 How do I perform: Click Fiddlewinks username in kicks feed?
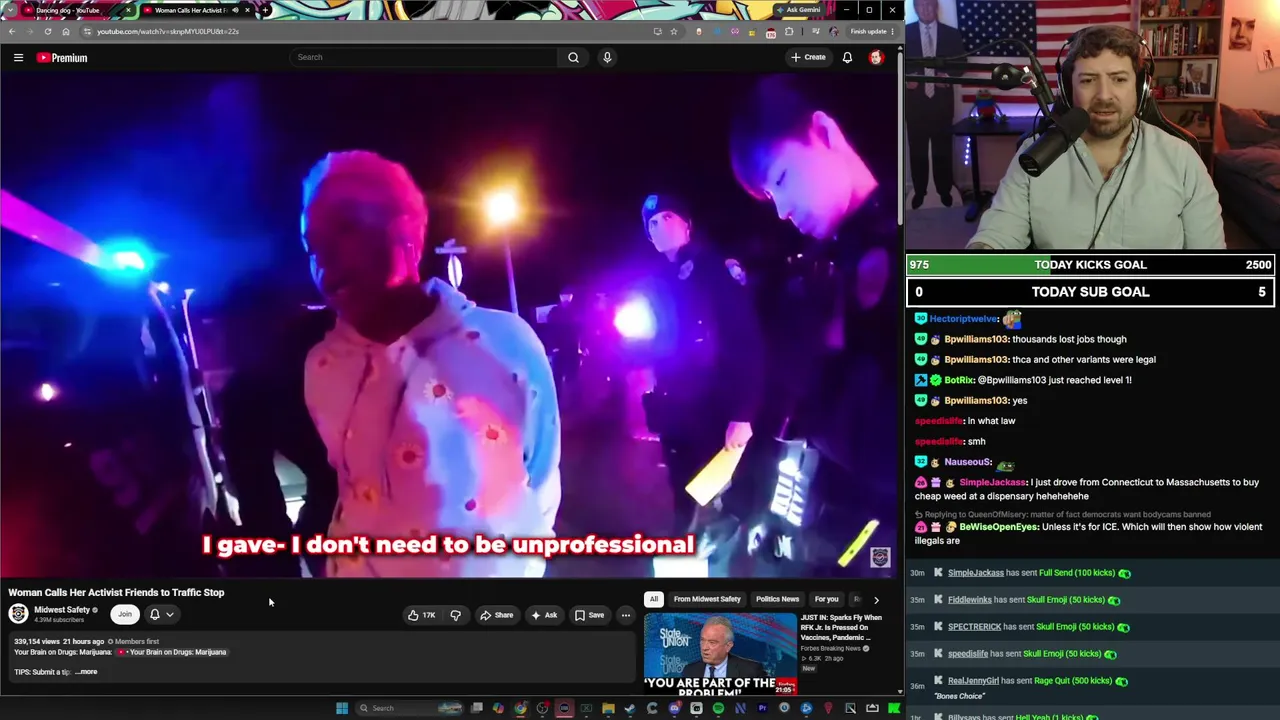[969, 600]
